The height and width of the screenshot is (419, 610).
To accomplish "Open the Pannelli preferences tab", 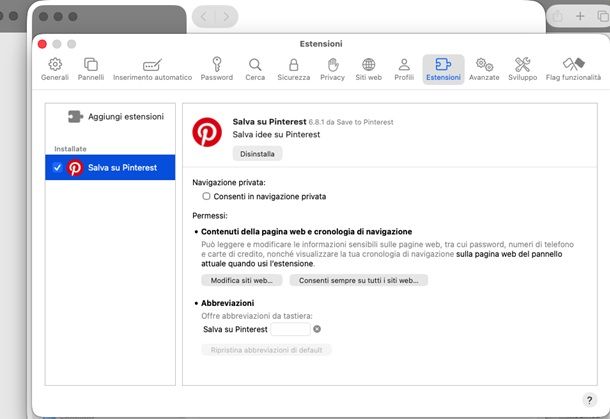I will 91,69.
